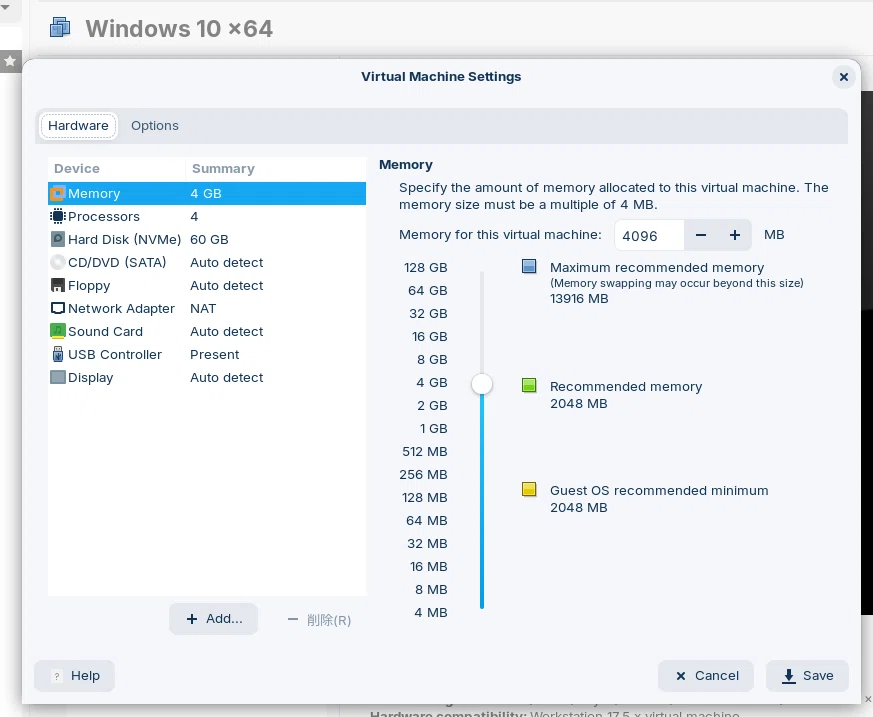Click the 60 GB summary value
The image size is (873, 717).
coord(209,239)
